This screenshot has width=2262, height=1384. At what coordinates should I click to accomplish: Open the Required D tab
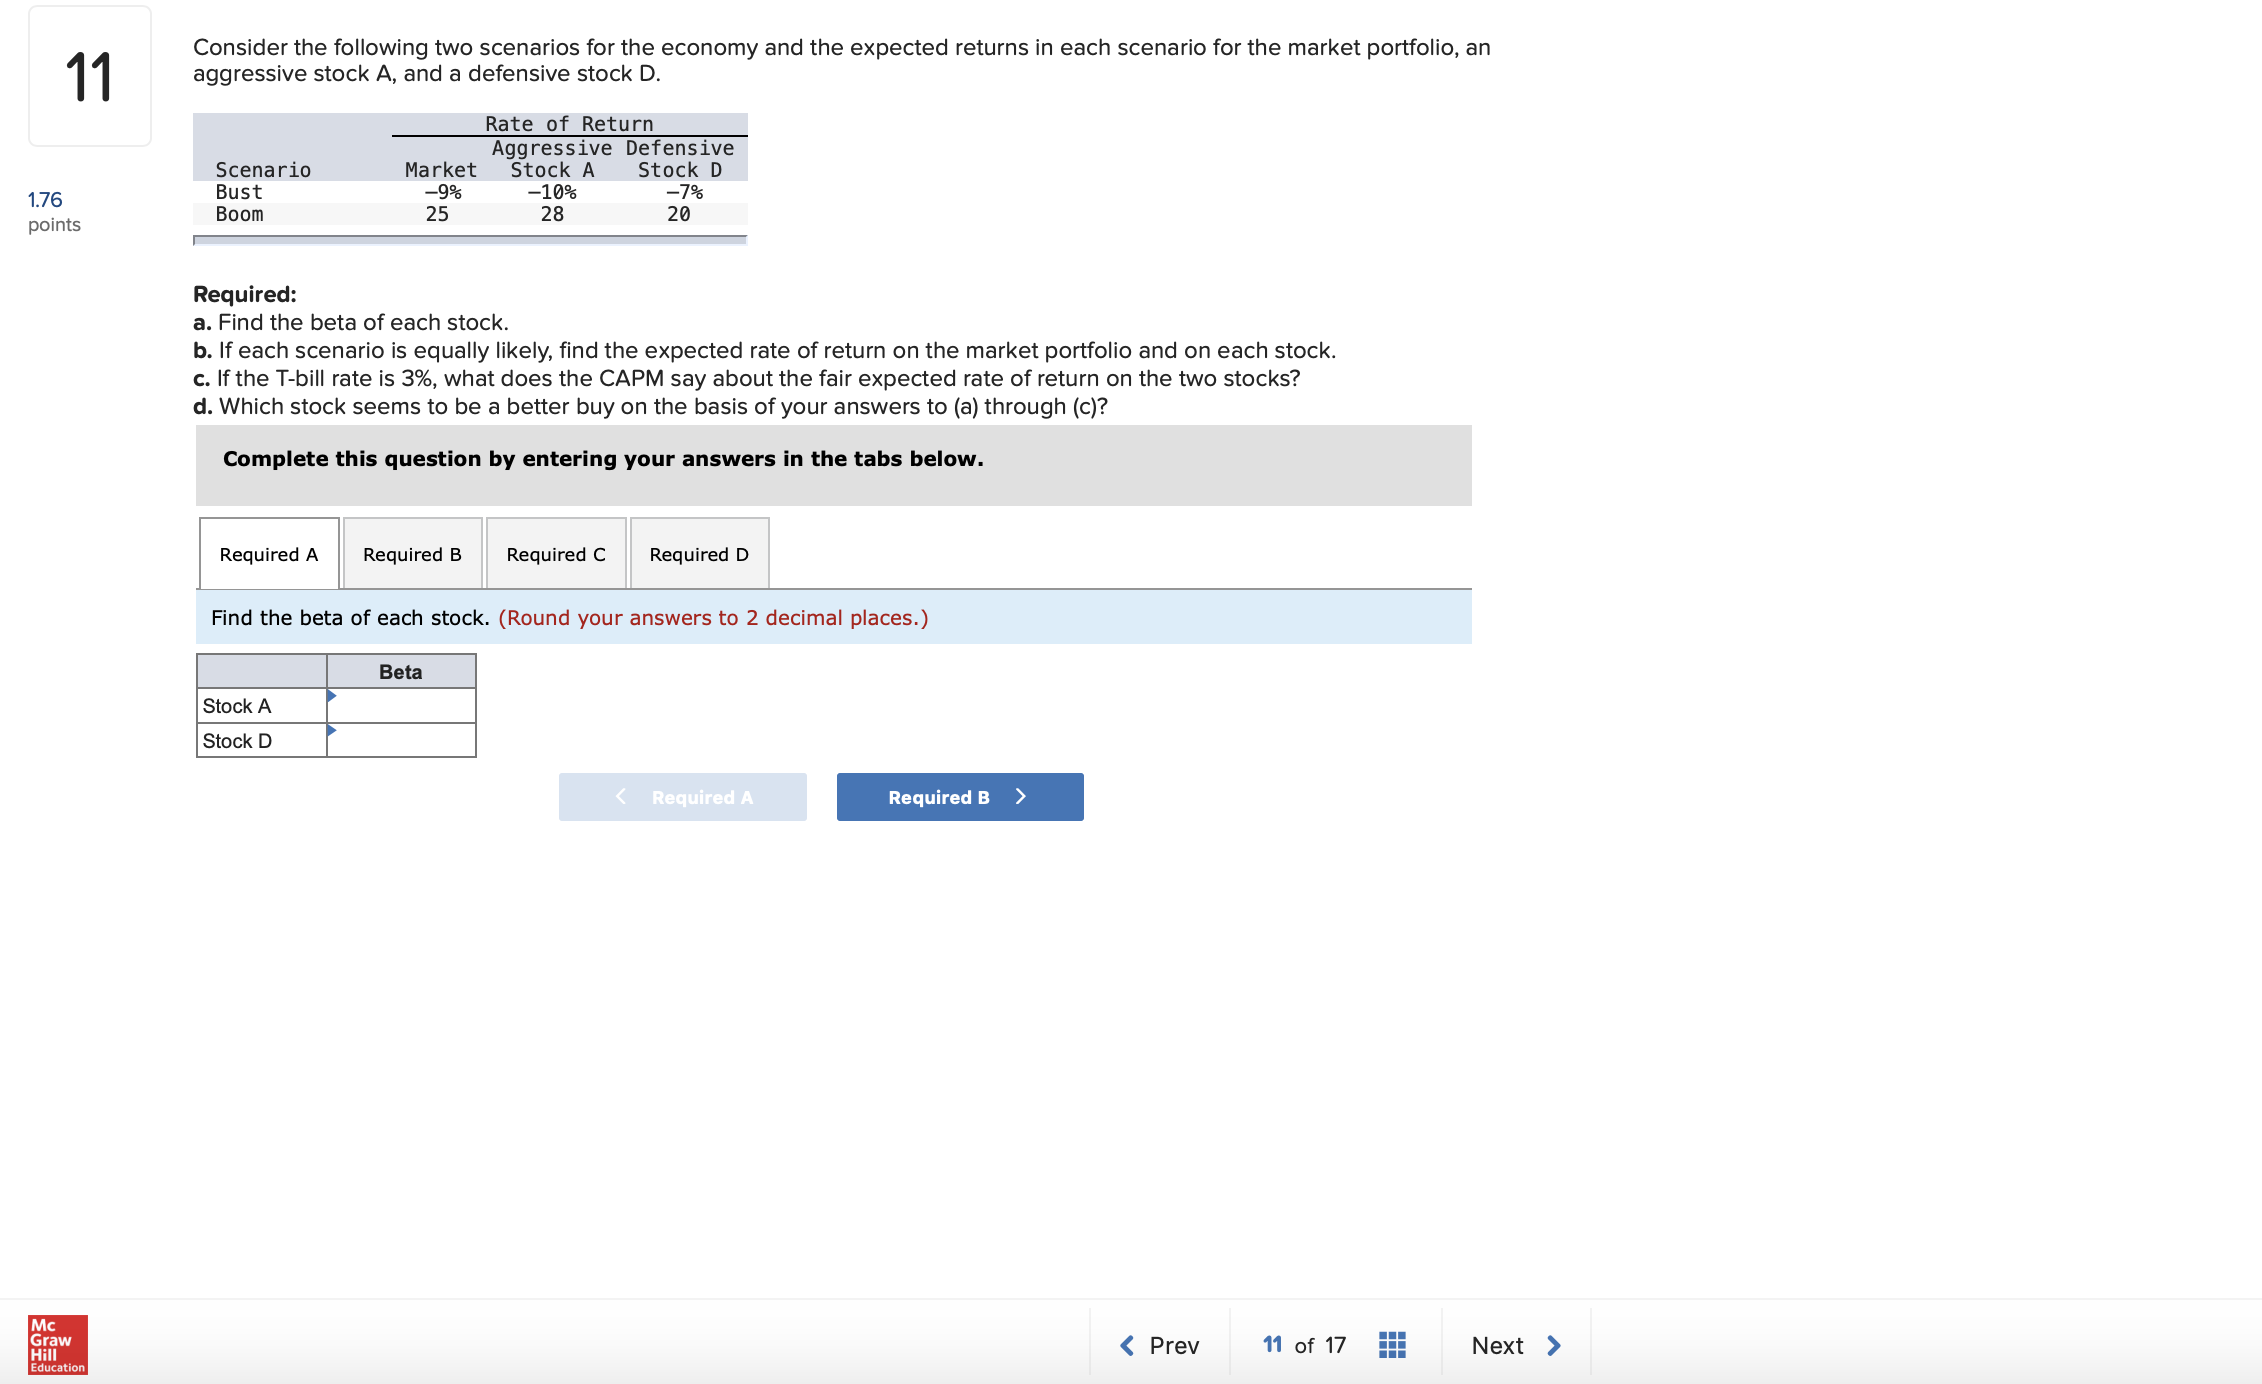click(x=699, y=554)
